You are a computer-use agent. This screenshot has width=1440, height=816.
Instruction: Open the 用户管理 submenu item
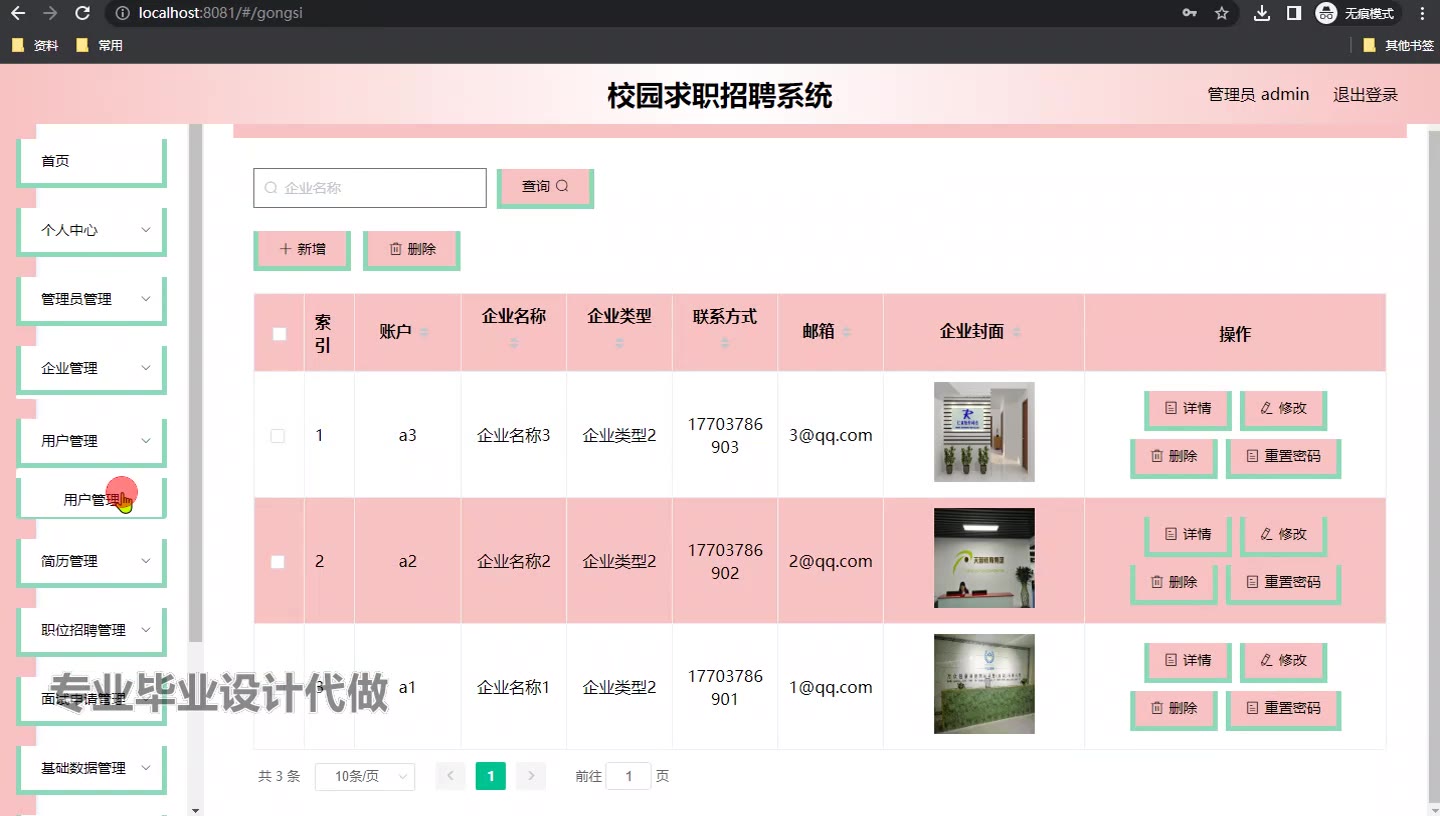point(91,500)
